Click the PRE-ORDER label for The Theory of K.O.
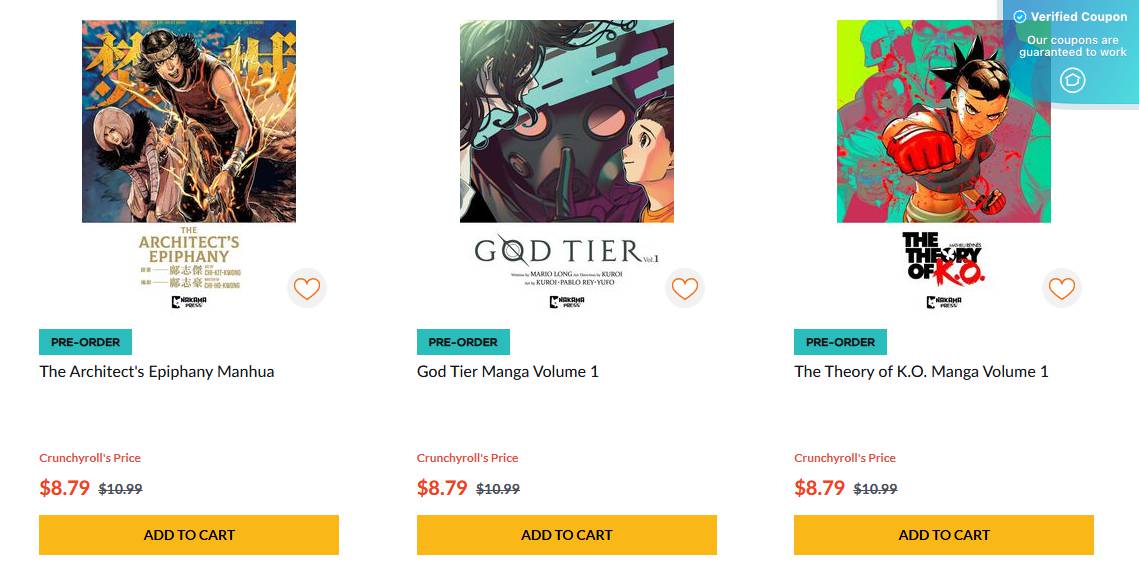1139x581 pixels. click(840, 341)
